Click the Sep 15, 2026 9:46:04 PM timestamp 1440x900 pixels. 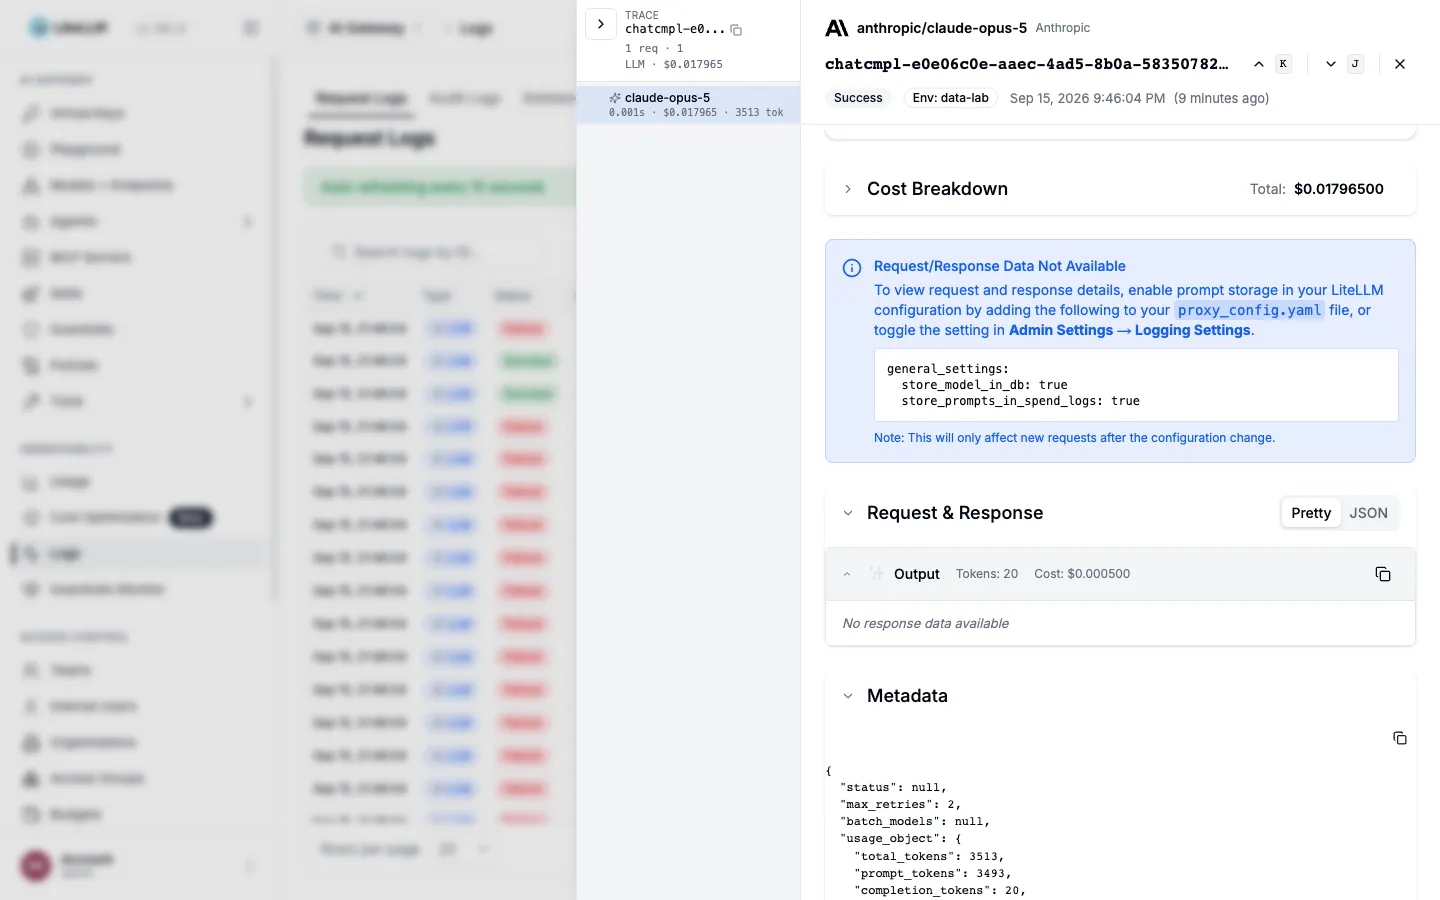coord(1087,98)
